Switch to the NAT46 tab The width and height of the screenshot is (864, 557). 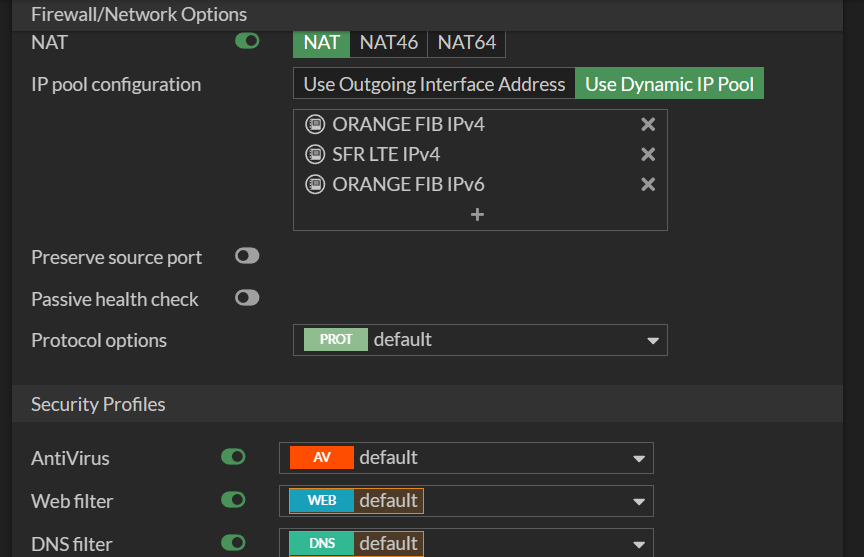pos(389,43)
